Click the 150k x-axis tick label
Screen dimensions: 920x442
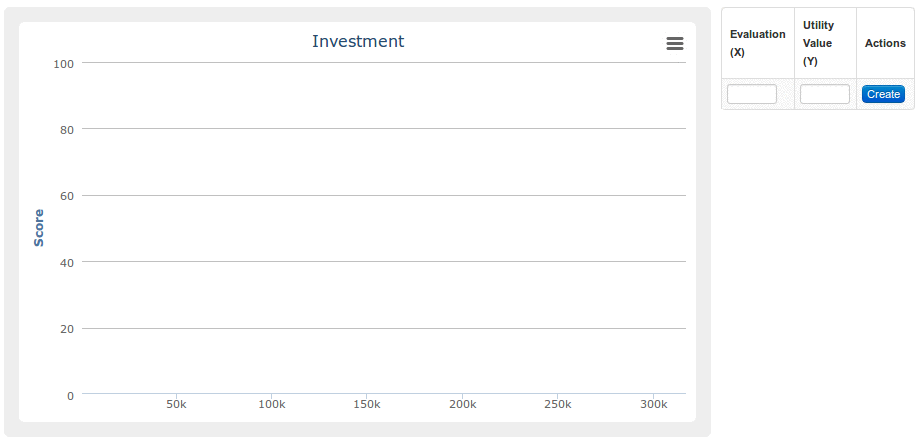(367, 404)
